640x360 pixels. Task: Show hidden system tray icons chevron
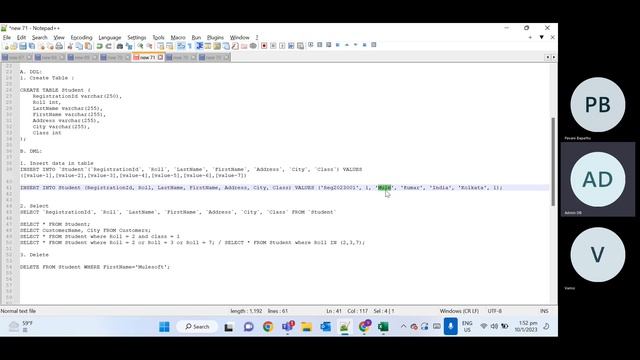tap(403, 327)
